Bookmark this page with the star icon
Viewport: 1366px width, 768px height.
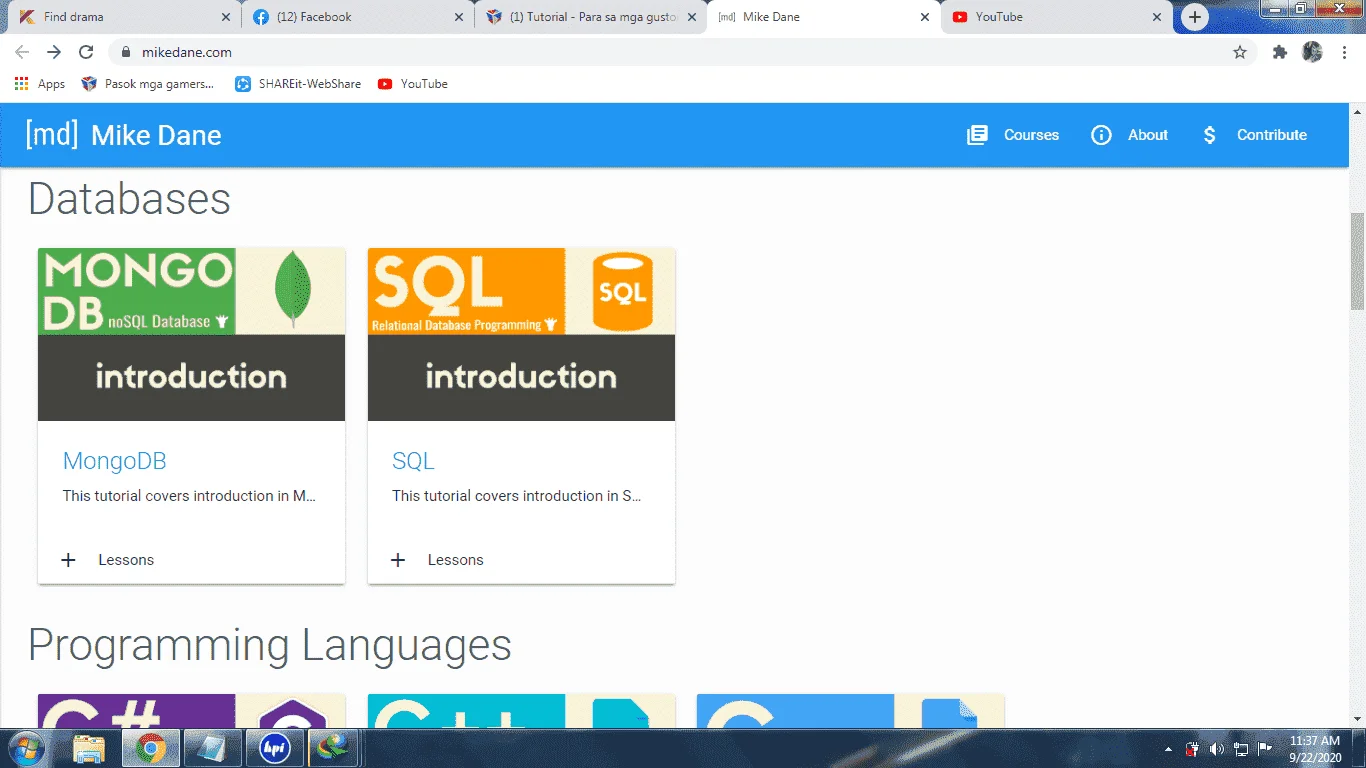1240,52
